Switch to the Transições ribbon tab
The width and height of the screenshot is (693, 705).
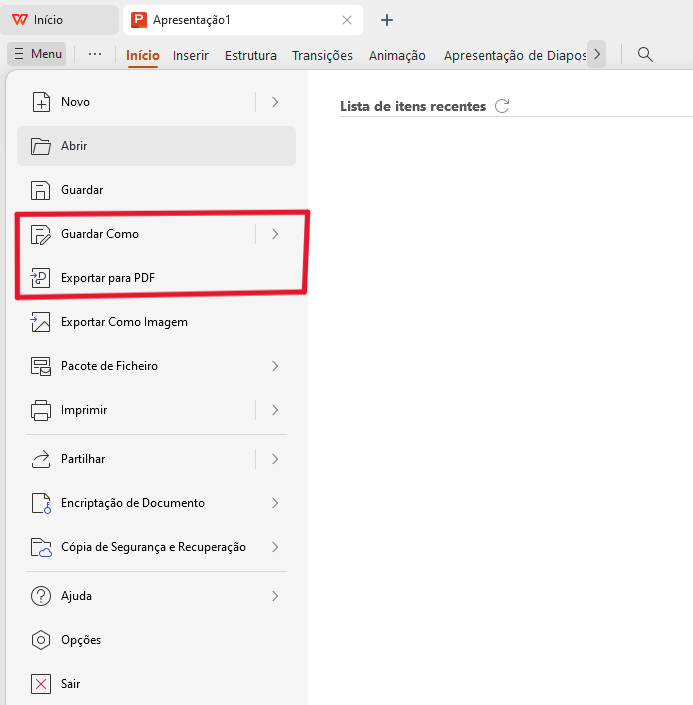click(x=322, y=55)
